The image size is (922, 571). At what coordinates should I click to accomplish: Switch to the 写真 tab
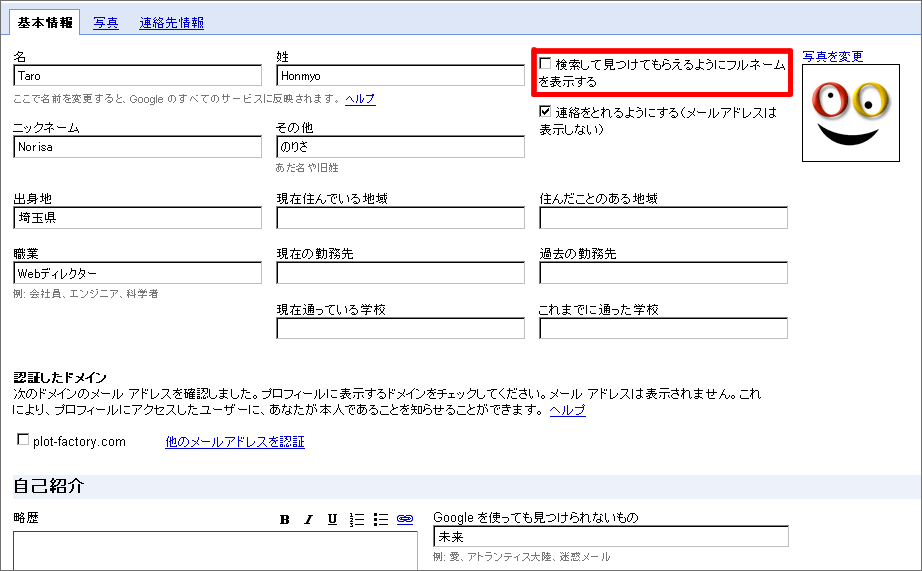(x=106, y=23)
